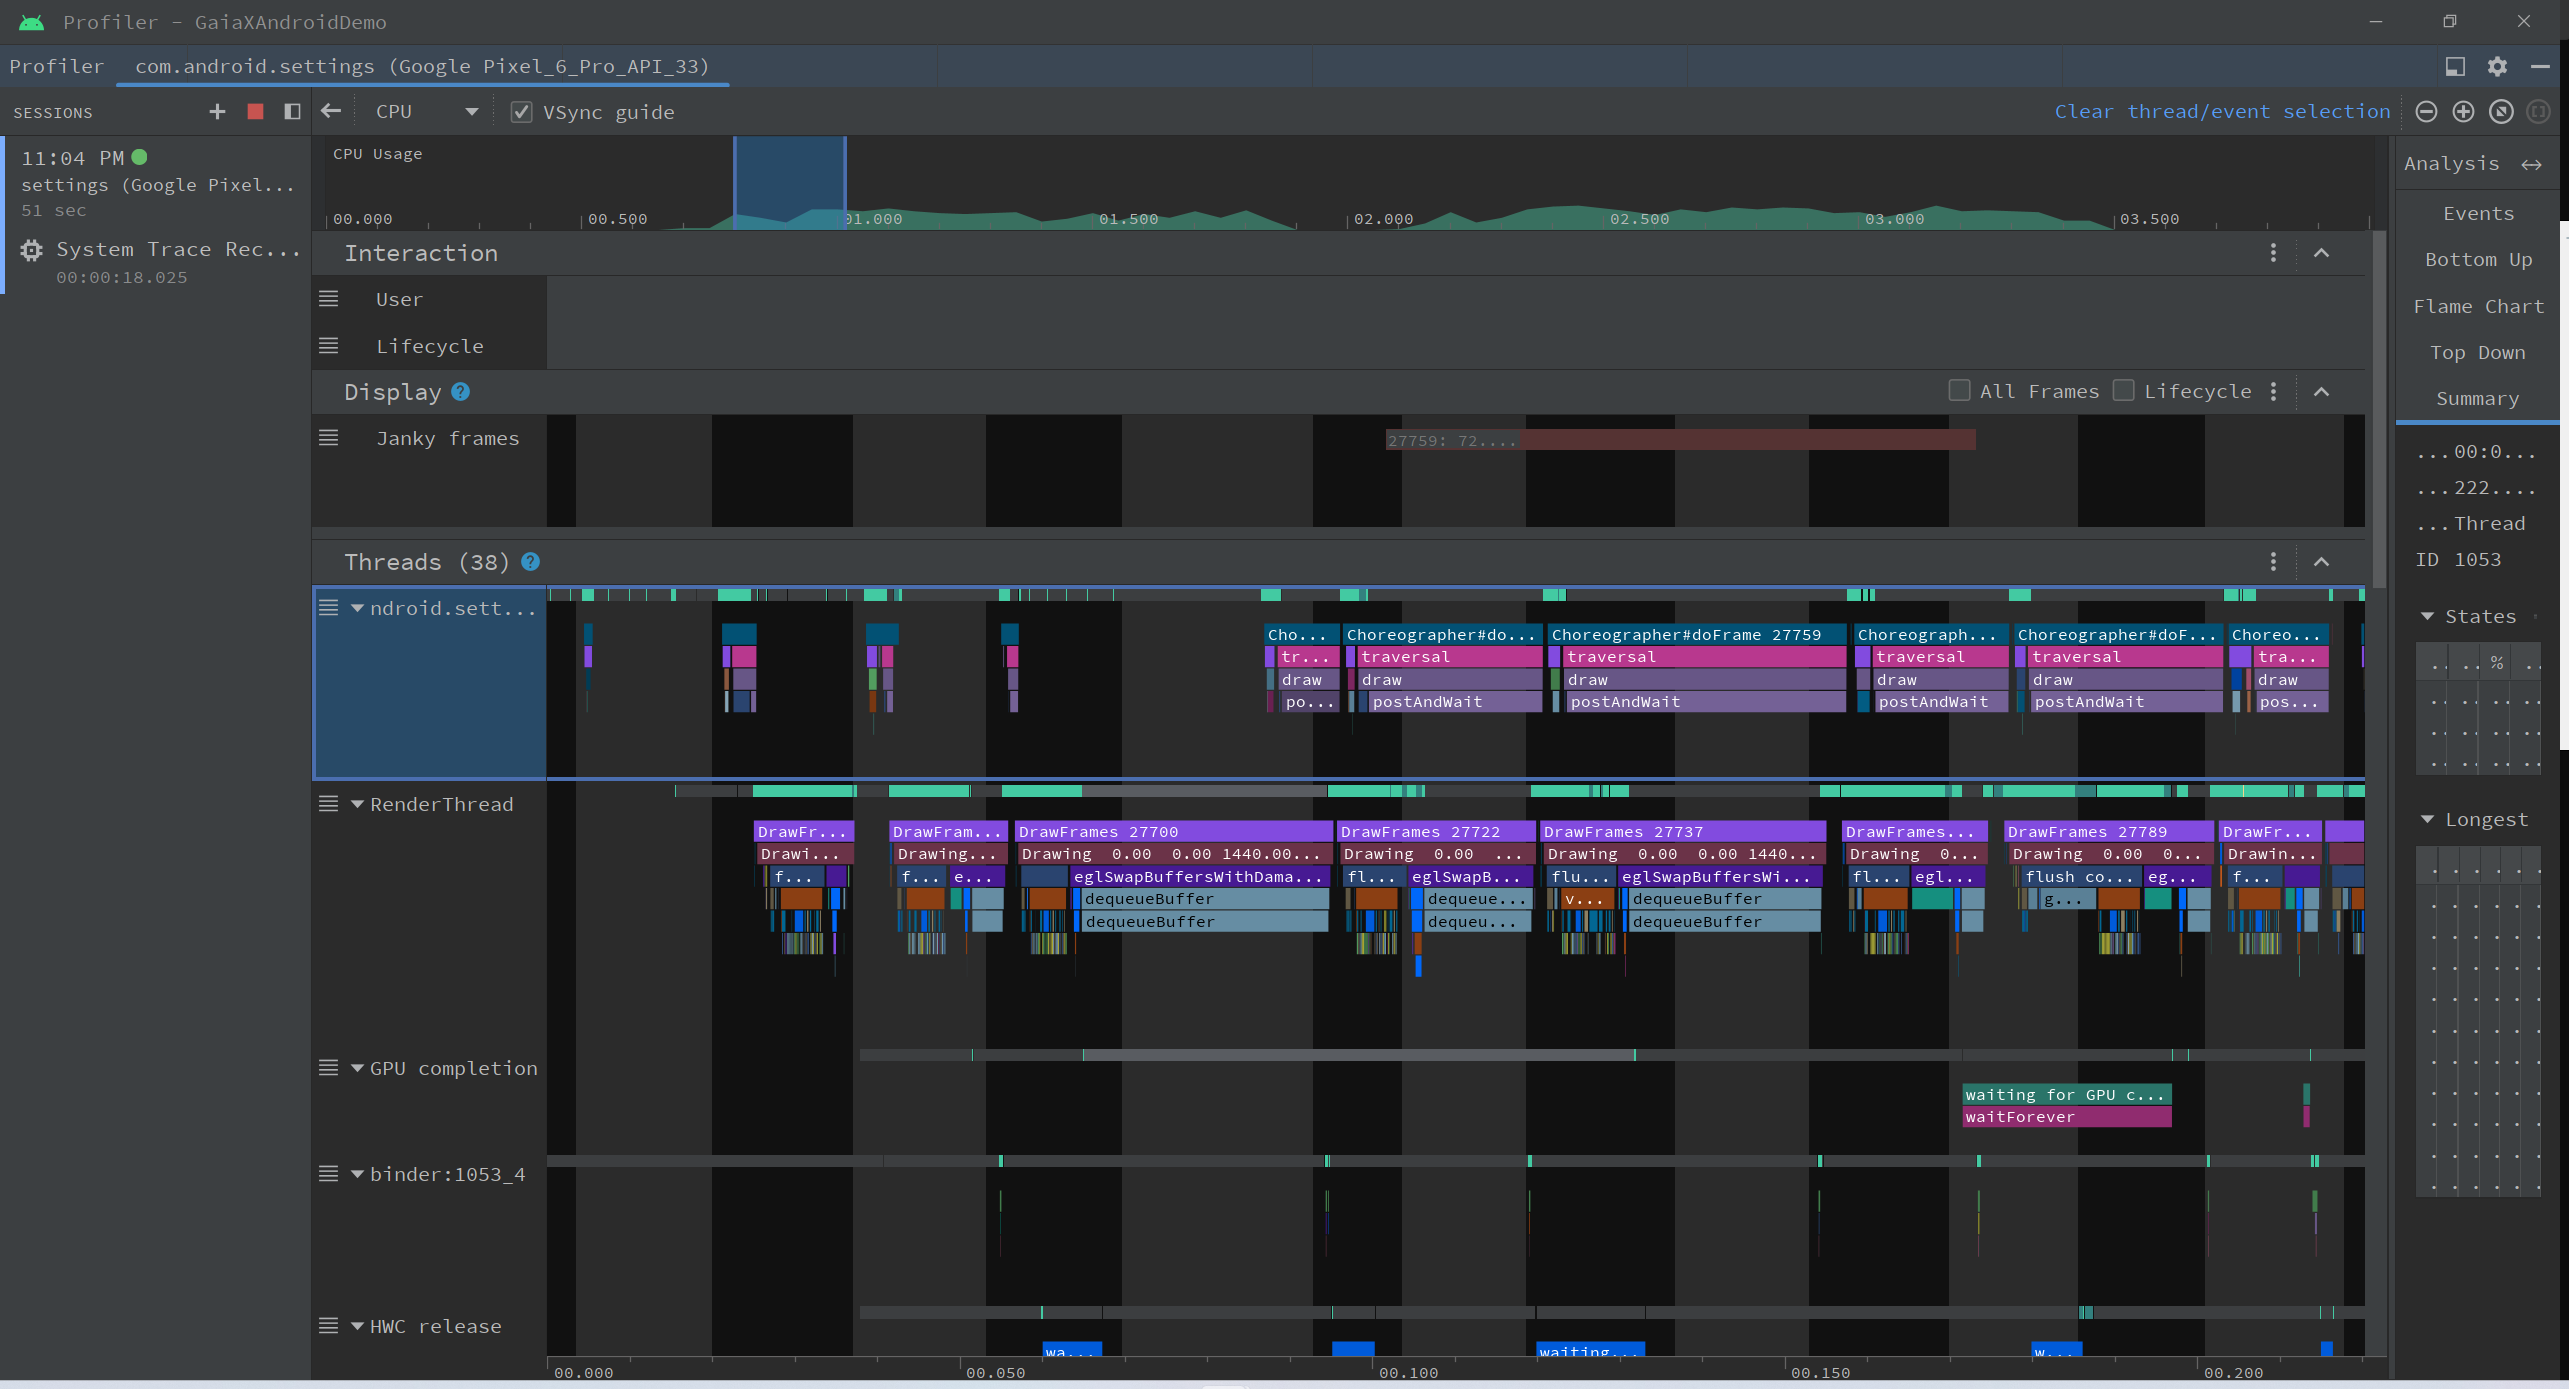Collapse the Longest section in Analysis

pyautogui.click(x=2427, y=819)
